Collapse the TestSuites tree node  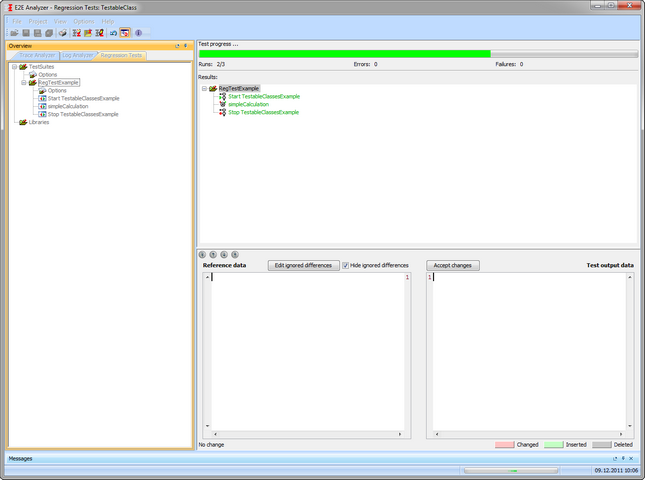[14, 67]
